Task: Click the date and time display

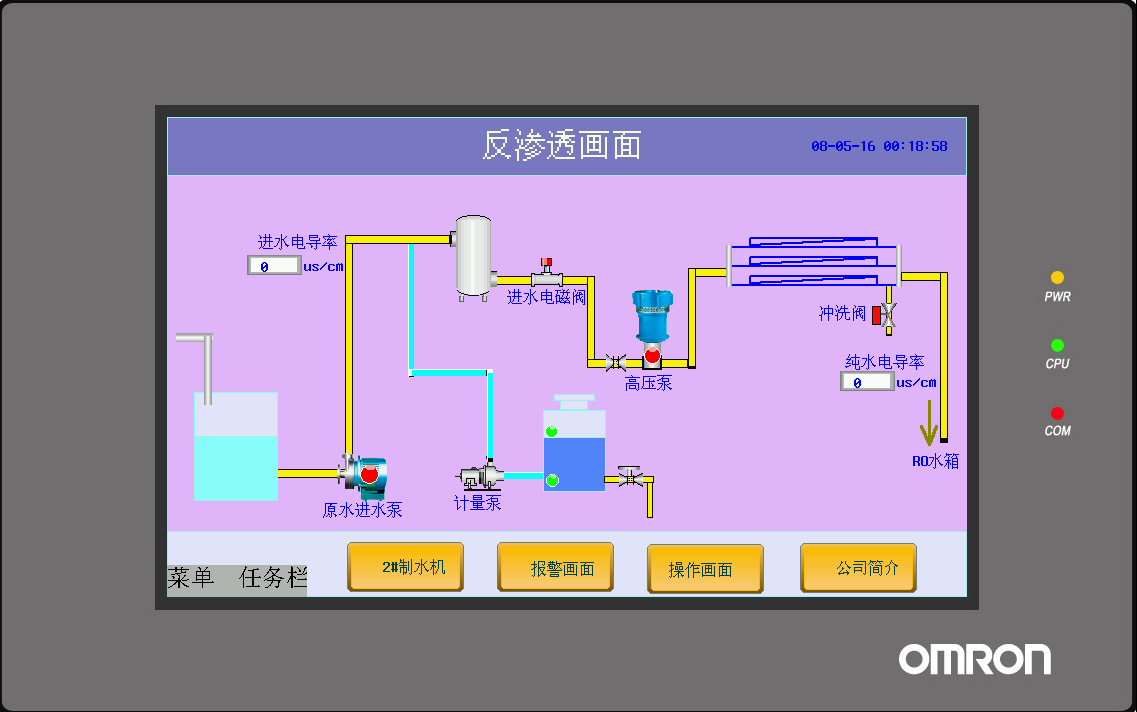Action: pos(879,146)
